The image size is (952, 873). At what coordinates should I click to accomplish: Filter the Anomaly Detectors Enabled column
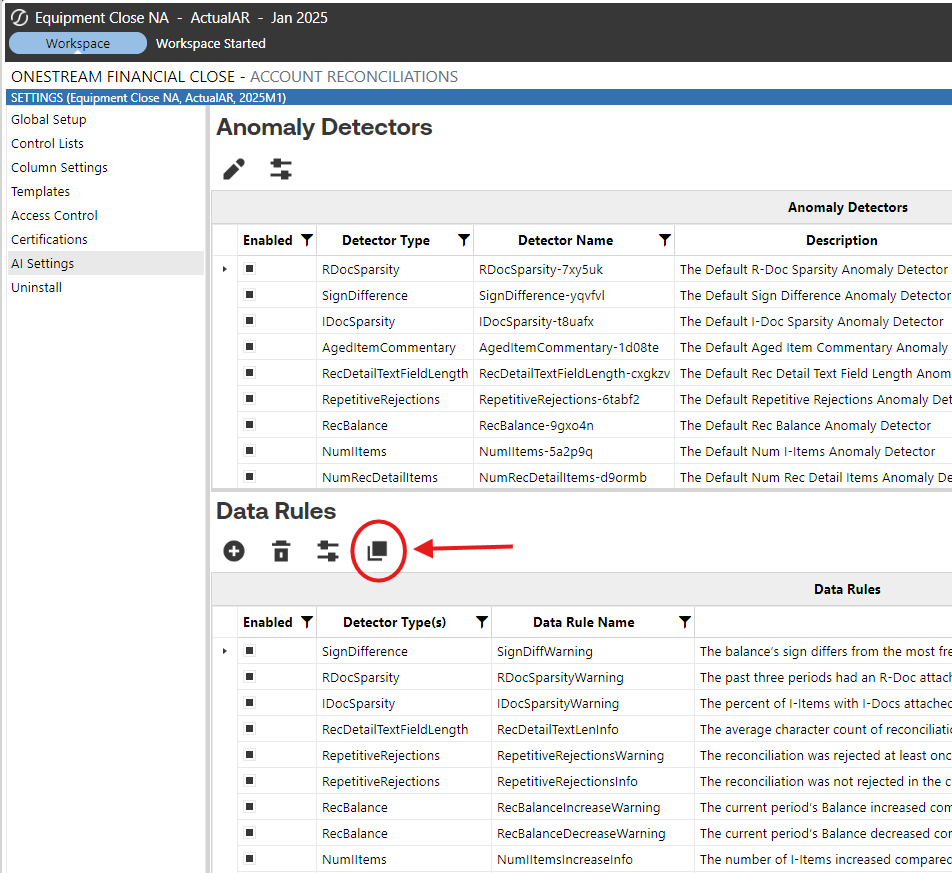(307, 240)
